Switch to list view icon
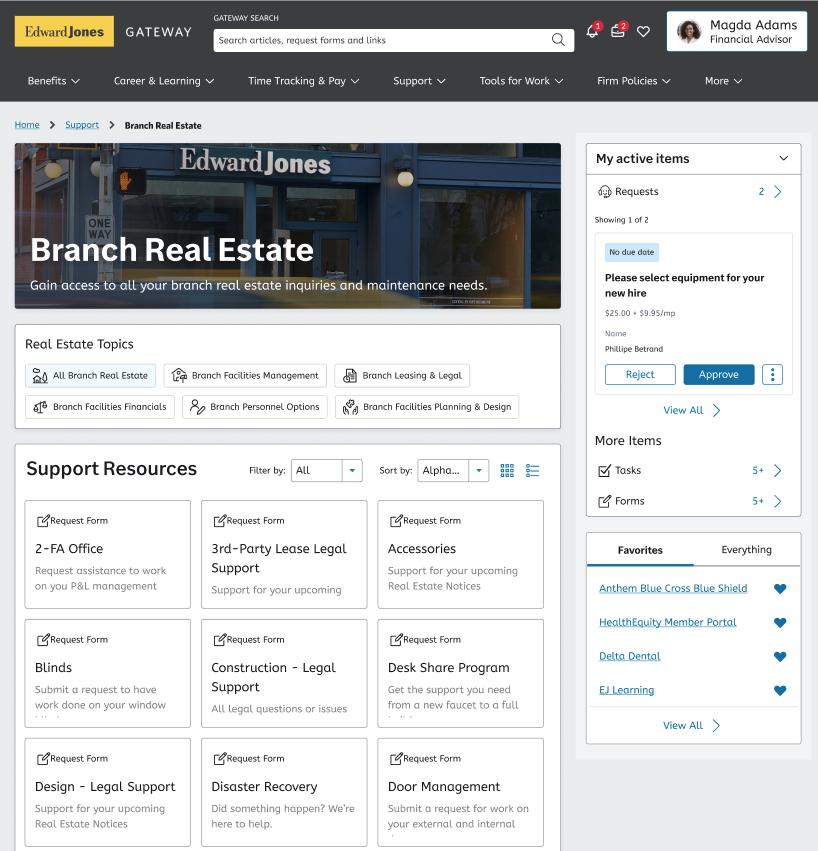This screenshot has height=851, width=818. pyautogui.click(x=532, y=471)
